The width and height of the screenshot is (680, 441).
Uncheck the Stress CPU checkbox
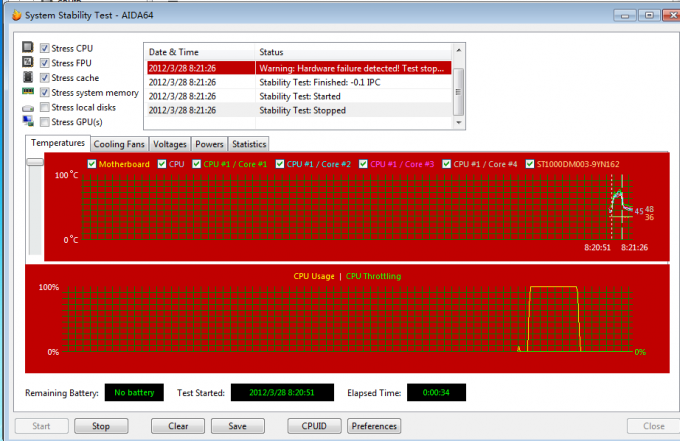[44, 48]
